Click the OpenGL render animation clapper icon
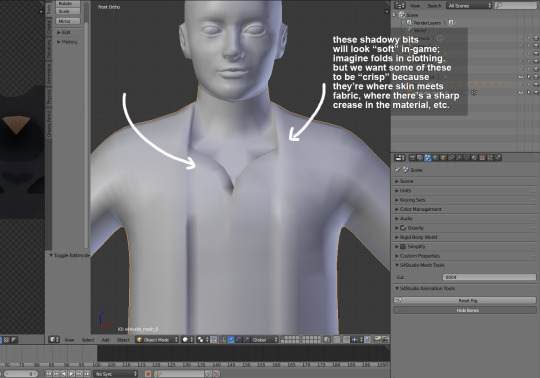Viewport: 540px width, 378px height. [385, 340]
